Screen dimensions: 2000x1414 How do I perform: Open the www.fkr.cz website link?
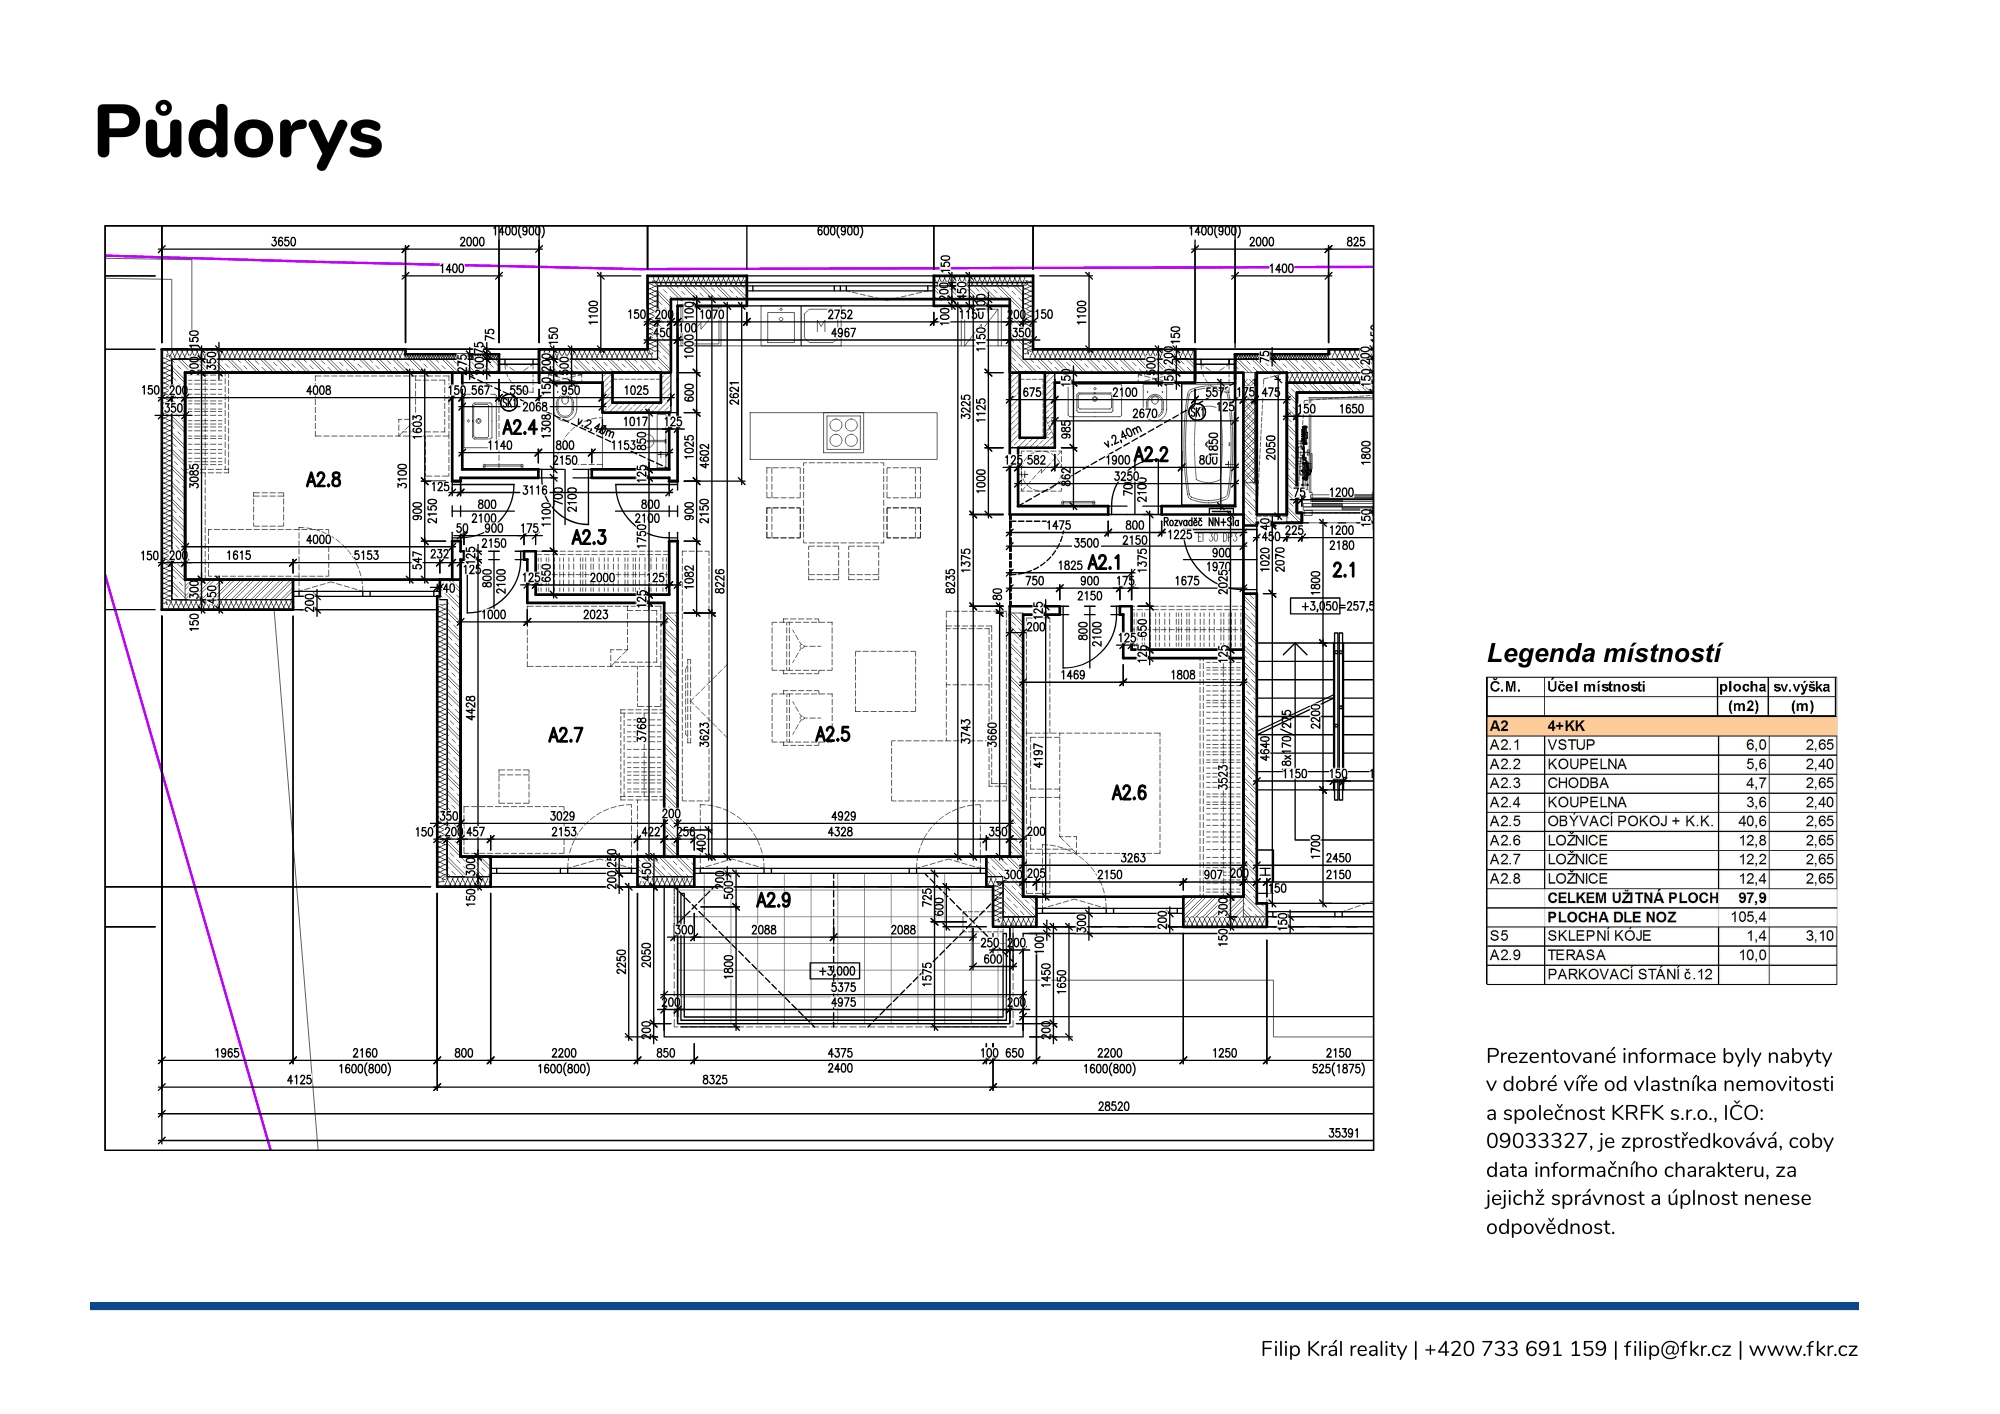click(x=1803, y=1349)
